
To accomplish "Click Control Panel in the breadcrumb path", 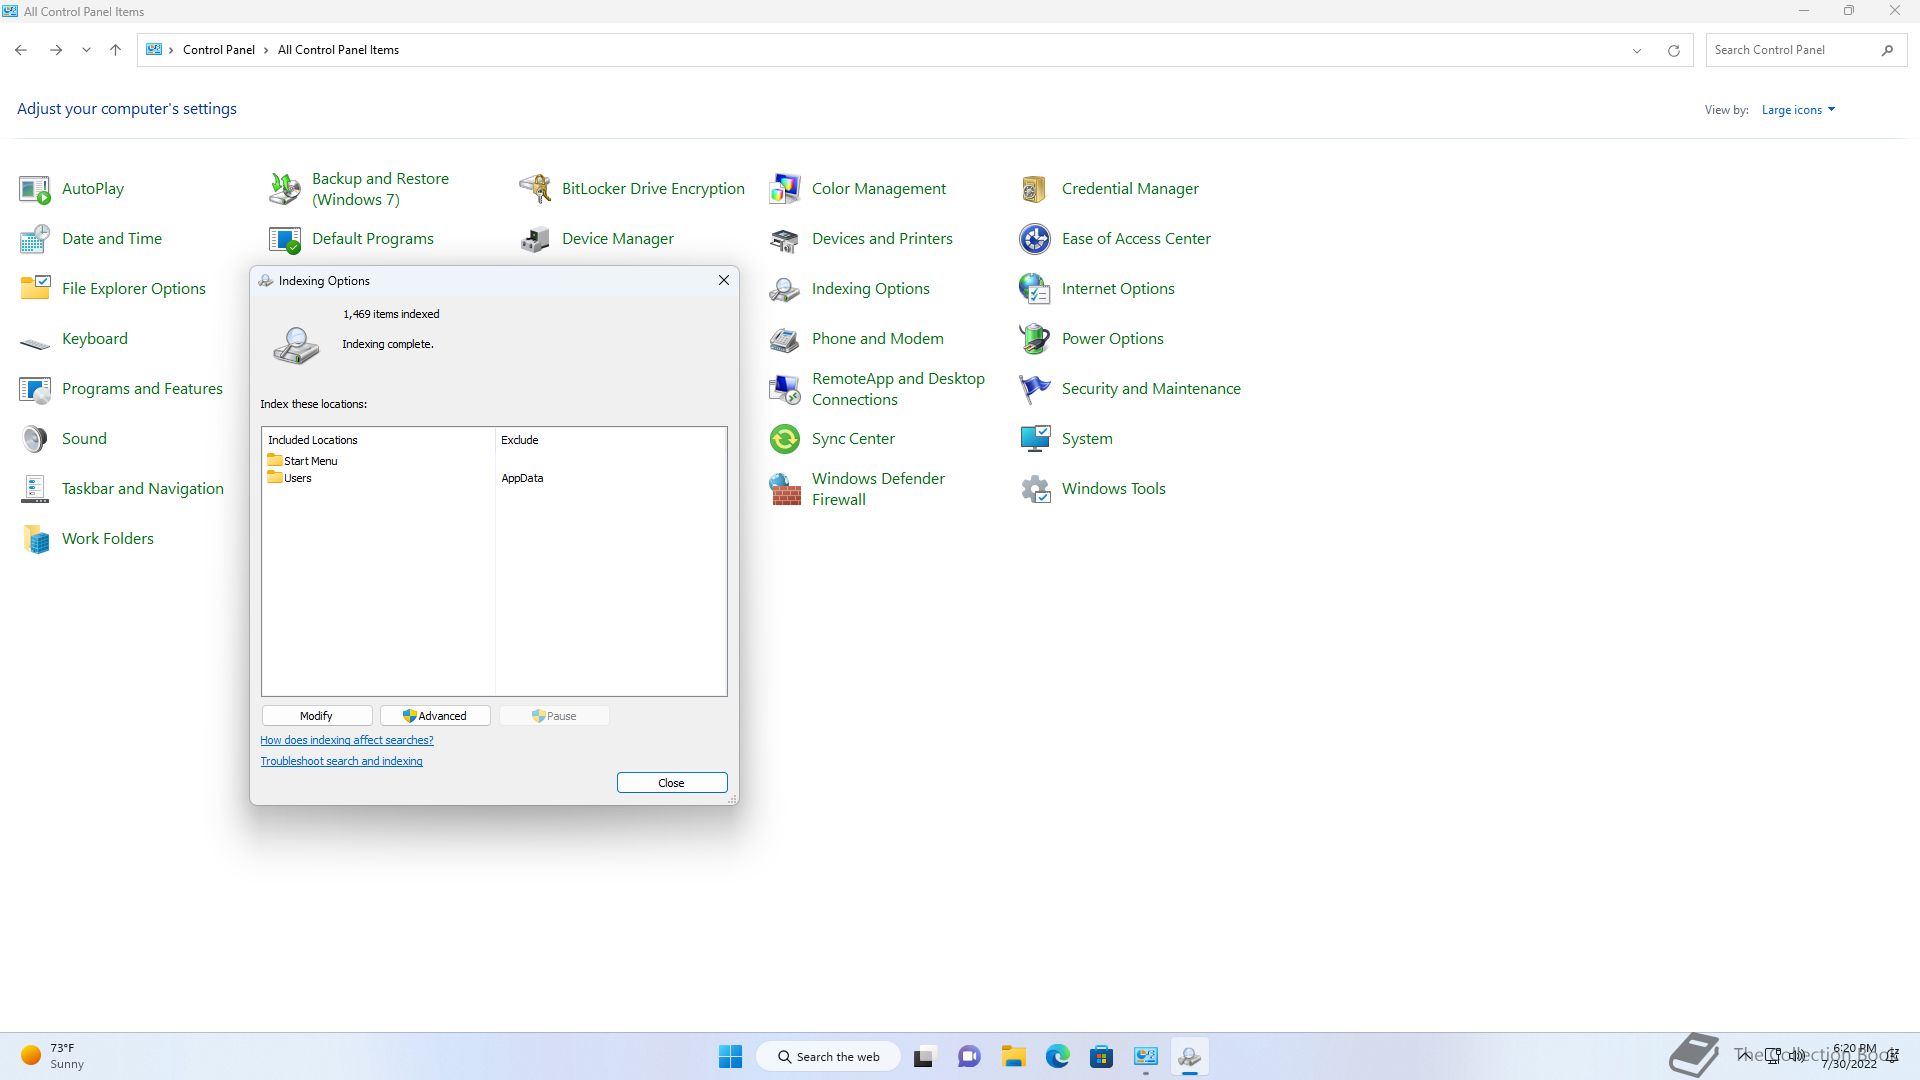I will click(219, 50).
